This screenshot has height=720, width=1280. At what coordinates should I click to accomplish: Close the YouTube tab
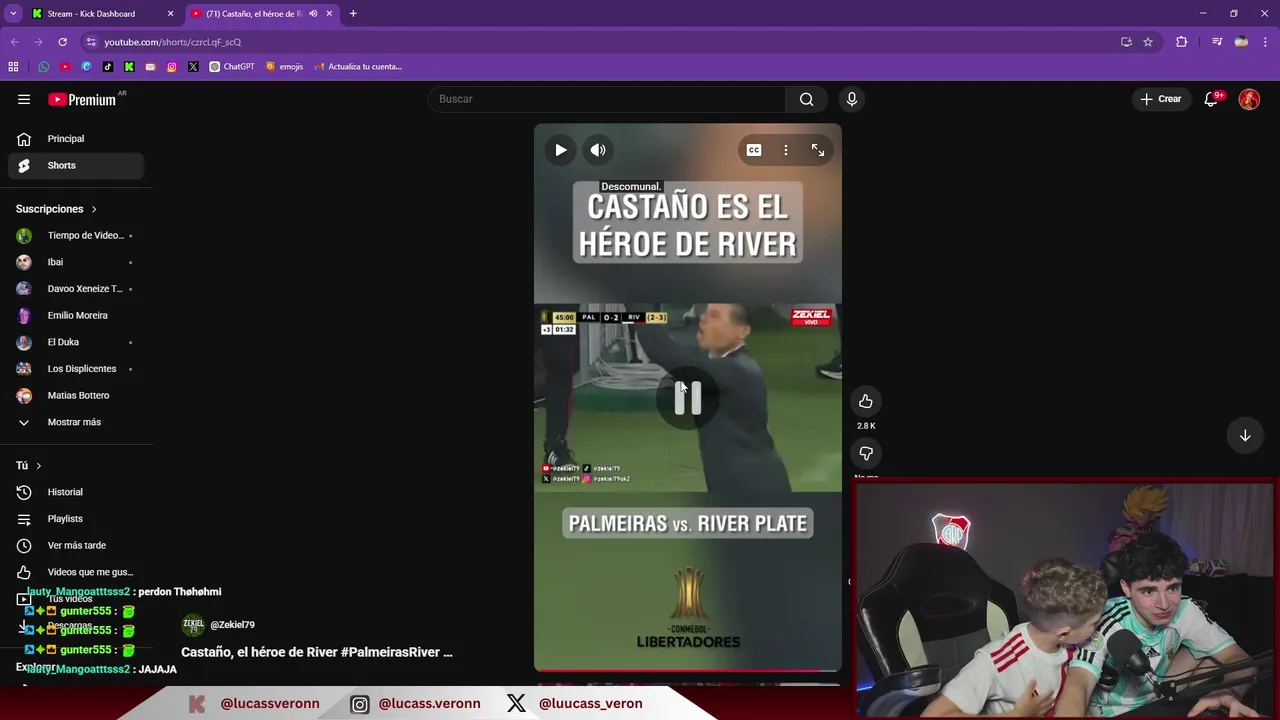click(329, 14)
